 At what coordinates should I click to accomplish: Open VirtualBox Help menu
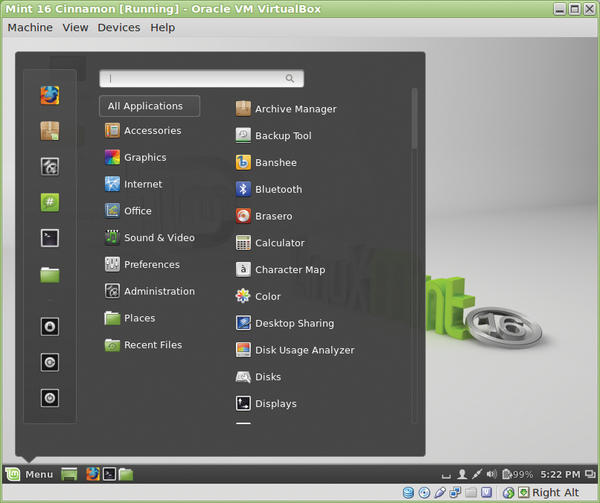[x=163, y=28]
